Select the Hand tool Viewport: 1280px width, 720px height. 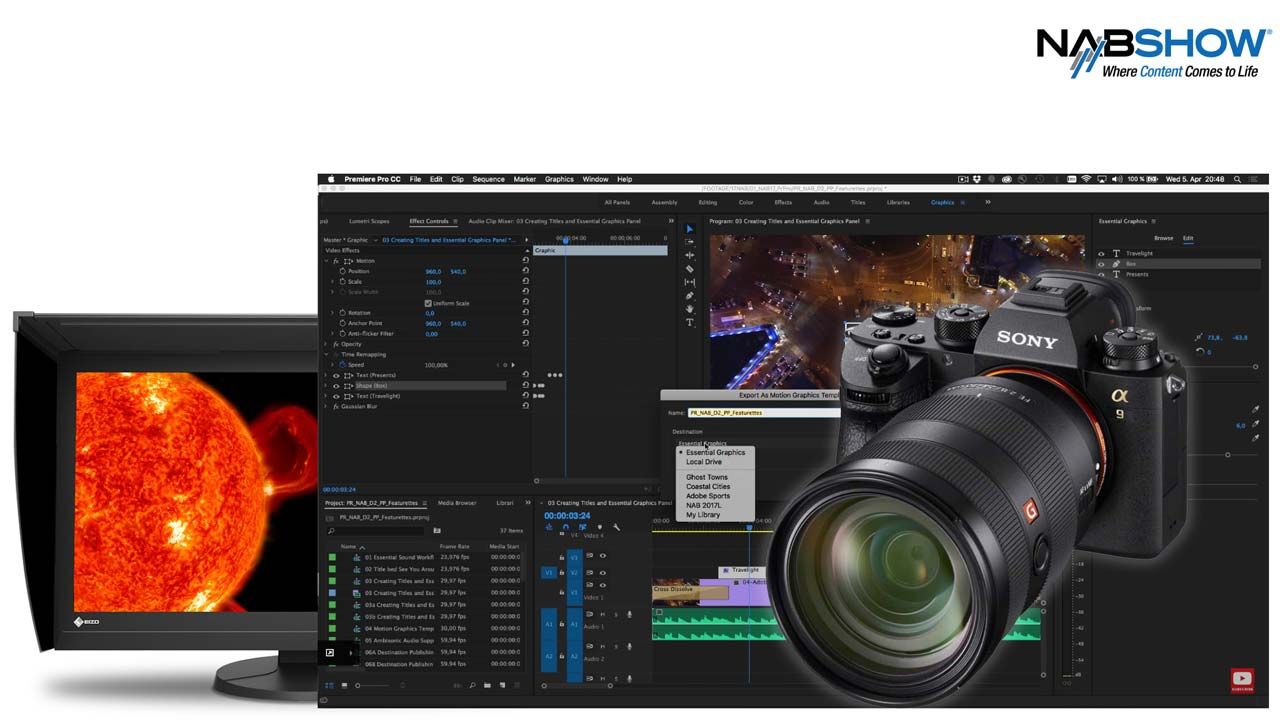[x=689, y=309]
